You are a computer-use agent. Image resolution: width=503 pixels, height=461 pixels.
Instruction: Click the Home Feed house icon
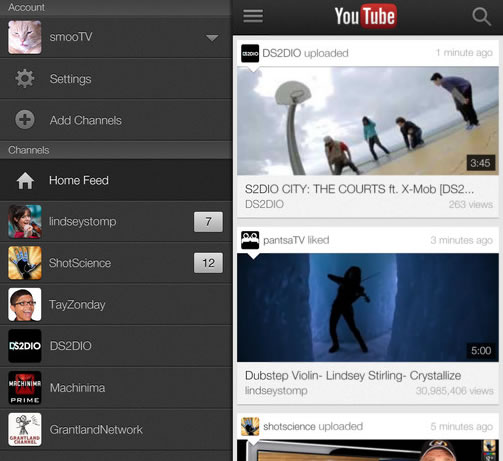click(25, 180)
